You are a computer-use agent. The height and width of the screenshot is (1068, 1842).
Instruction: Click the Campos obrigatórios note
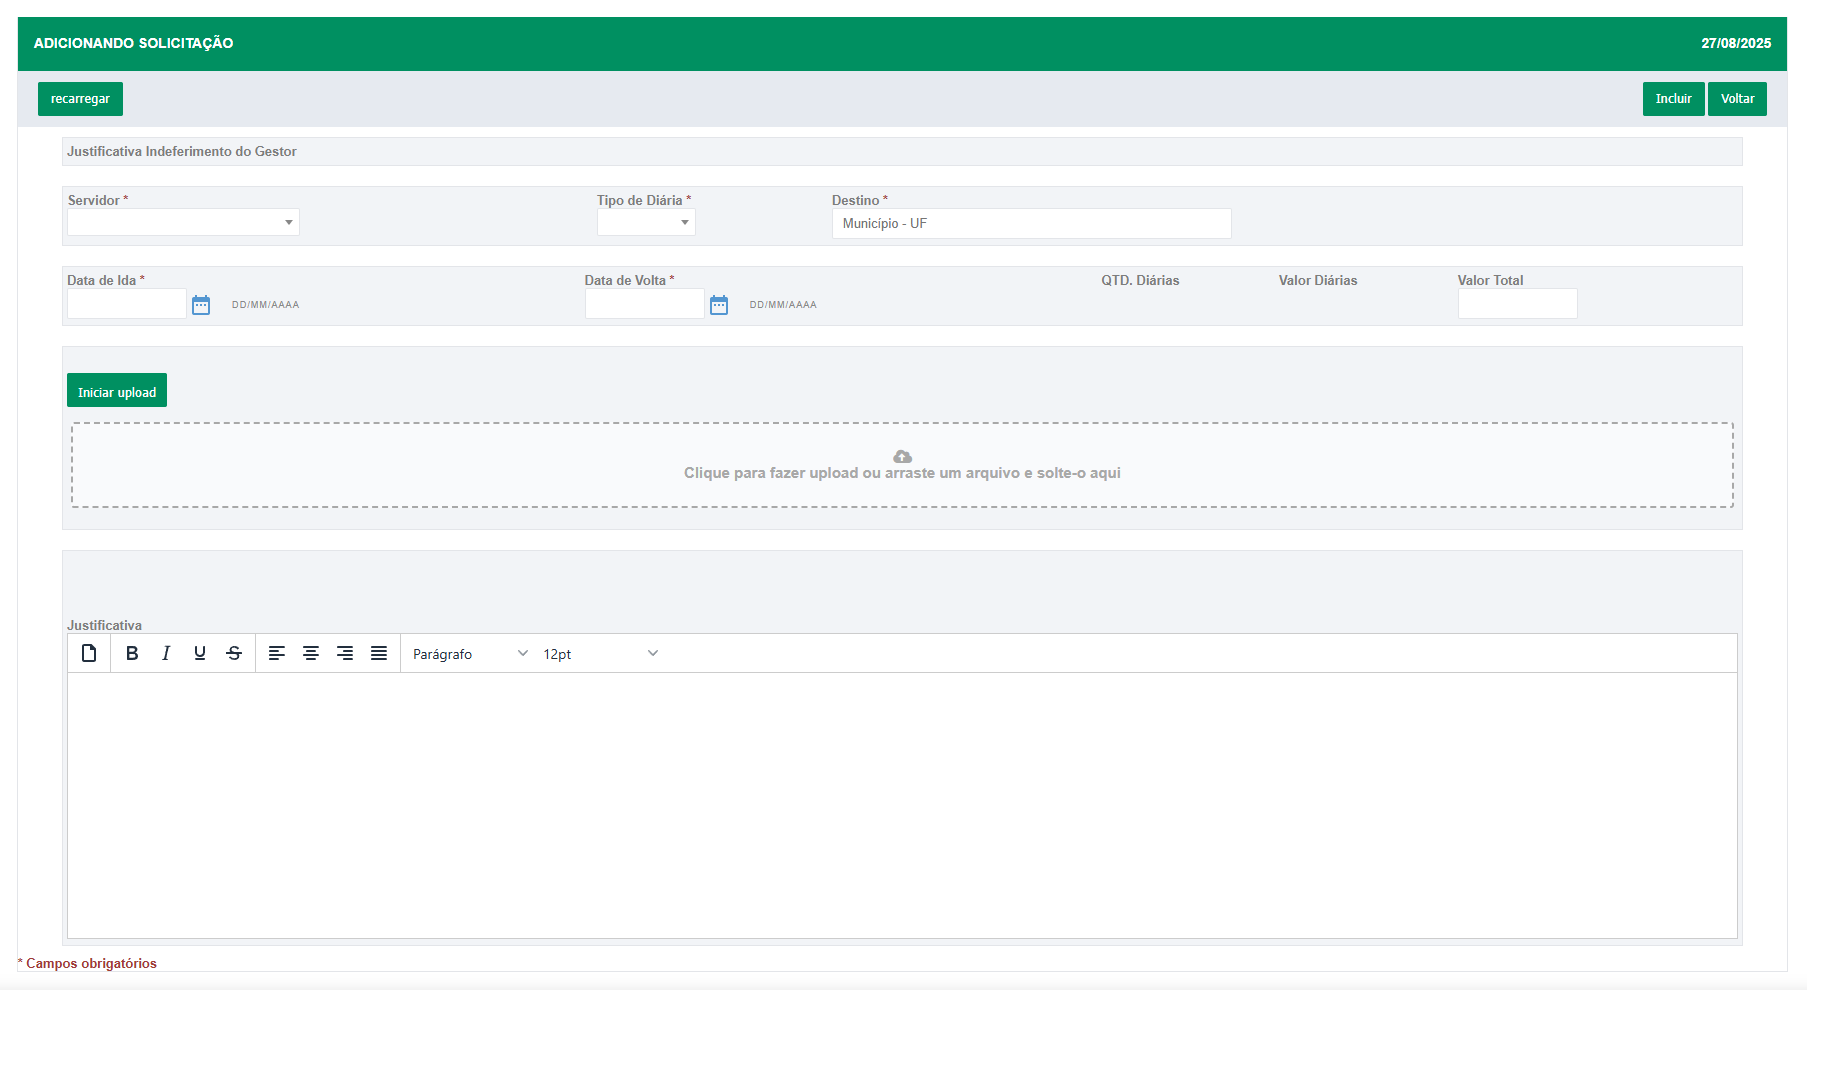pos(88,963)
